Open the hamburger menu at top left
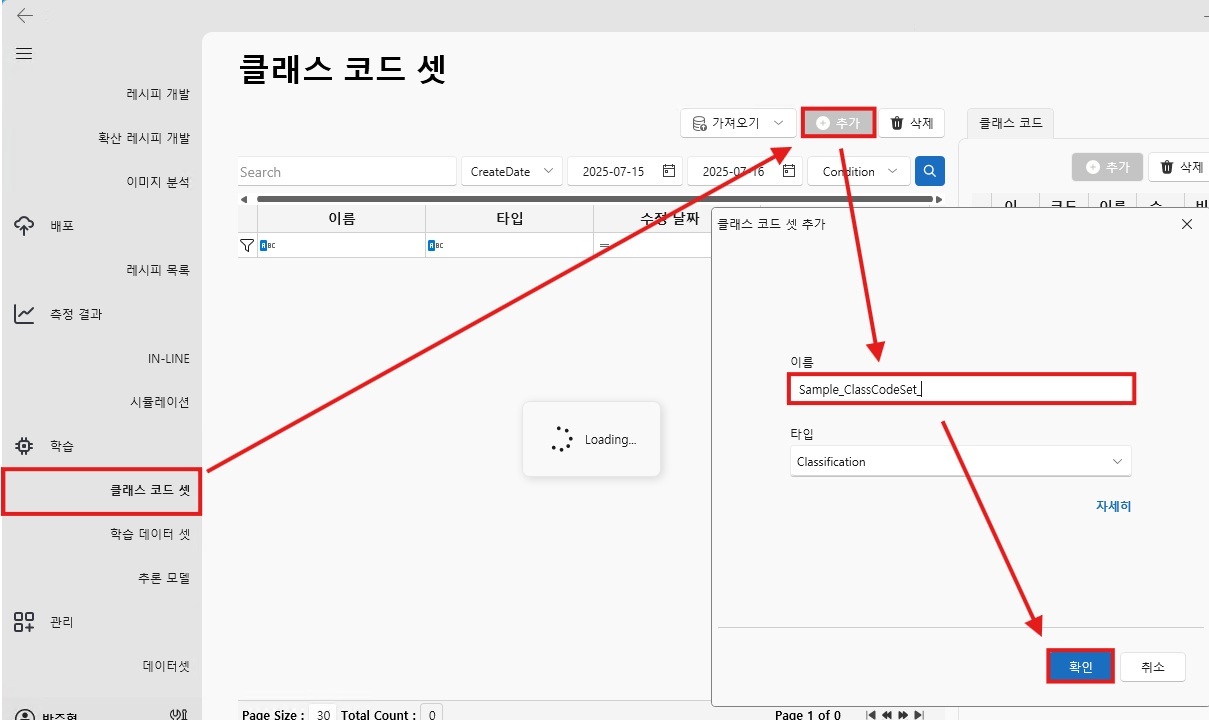Viewport: 1209px width, 720px height. 24,54
